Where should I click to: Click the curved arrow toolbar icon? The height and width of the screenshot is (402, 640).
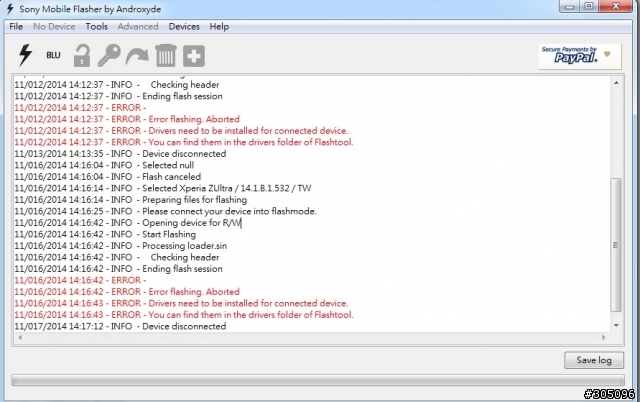[x=137, y=56]
